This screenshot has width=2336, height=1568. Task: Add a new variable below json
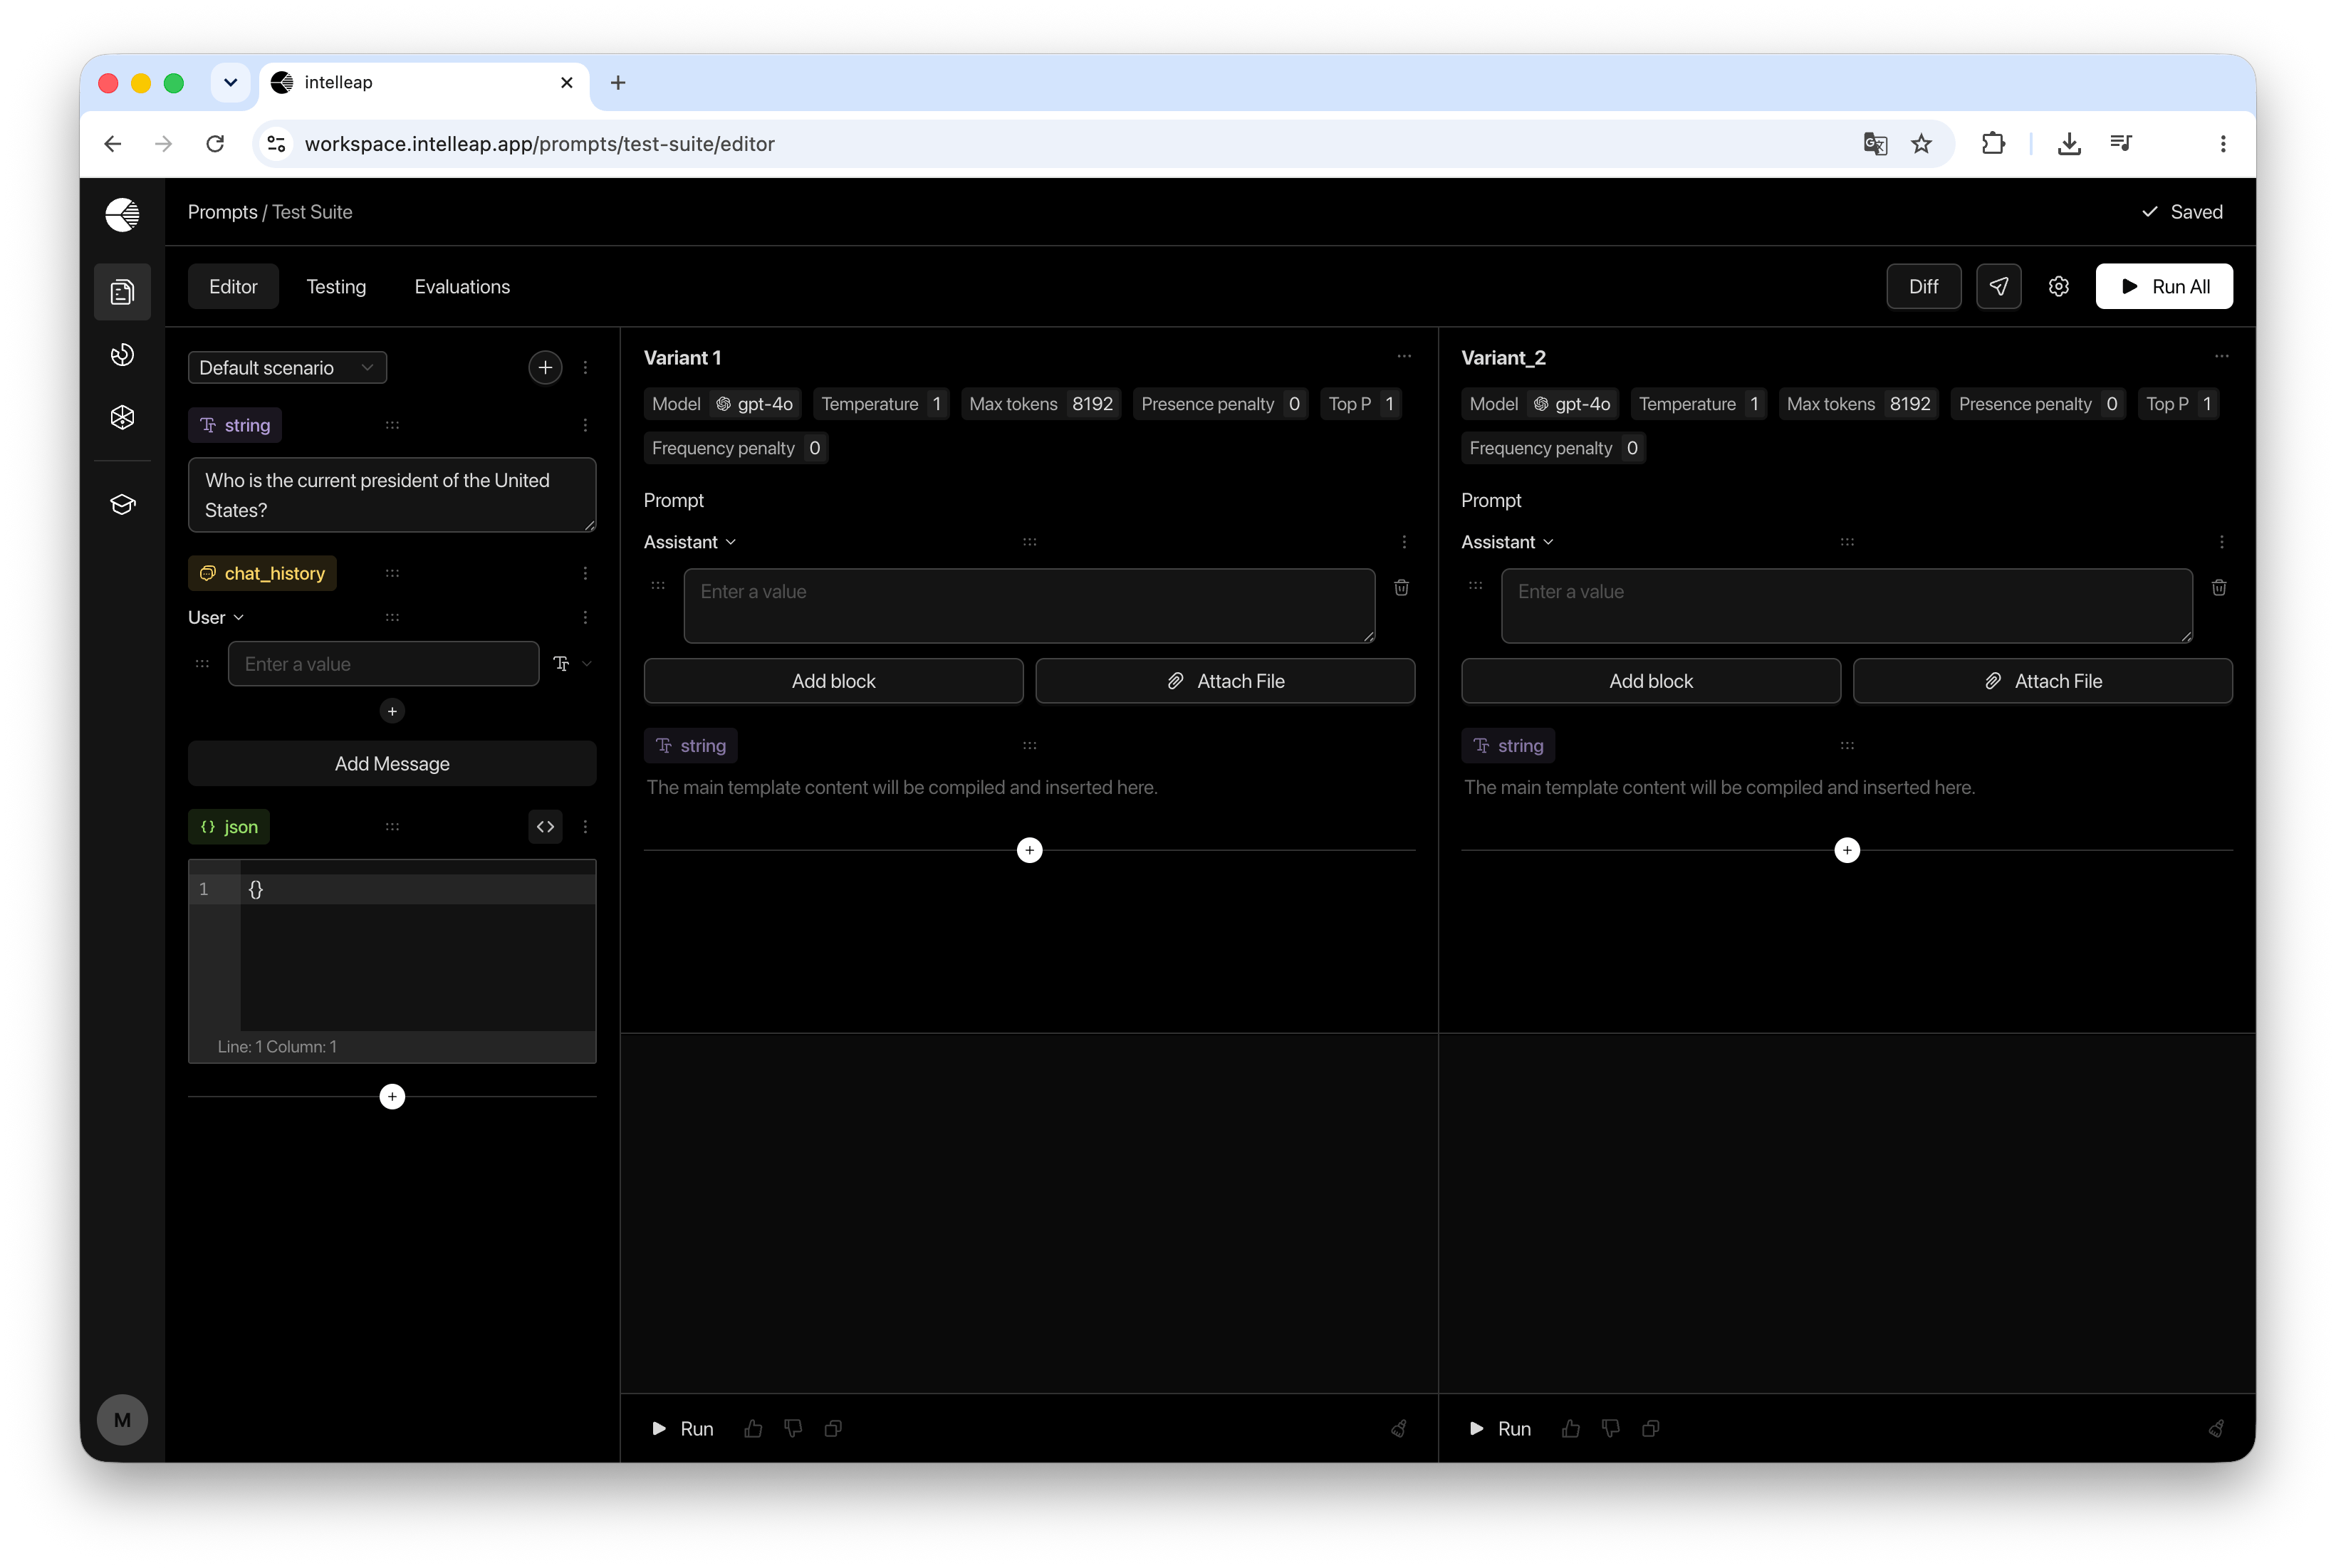coord(392,1097)
